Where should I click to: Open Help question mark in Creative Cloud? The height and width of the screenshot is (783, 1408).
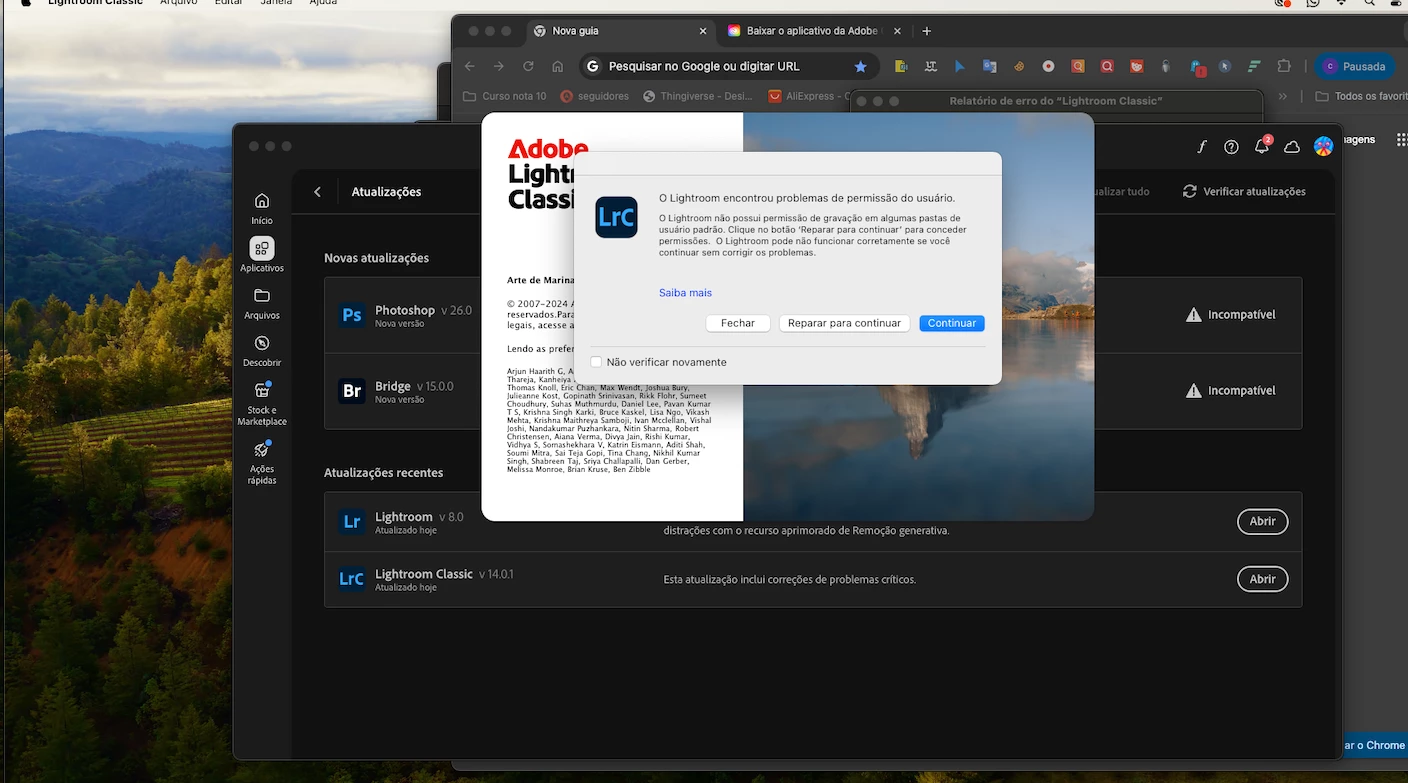click(x=1231, y=147)
